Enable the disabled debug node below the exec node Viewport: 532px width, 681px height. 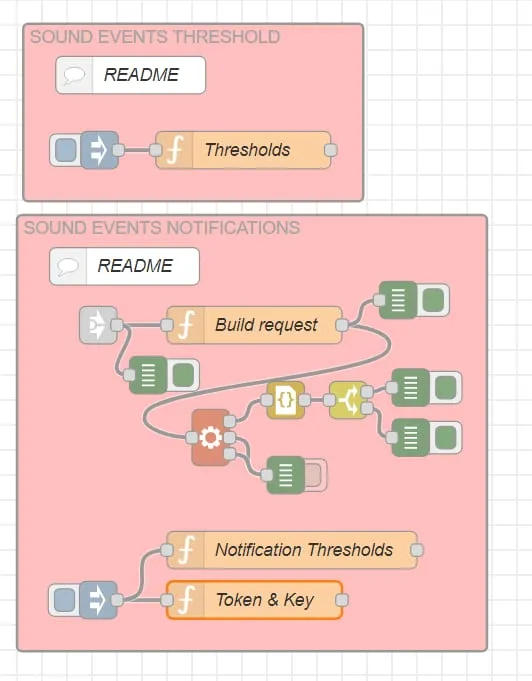tap(315, 475)
